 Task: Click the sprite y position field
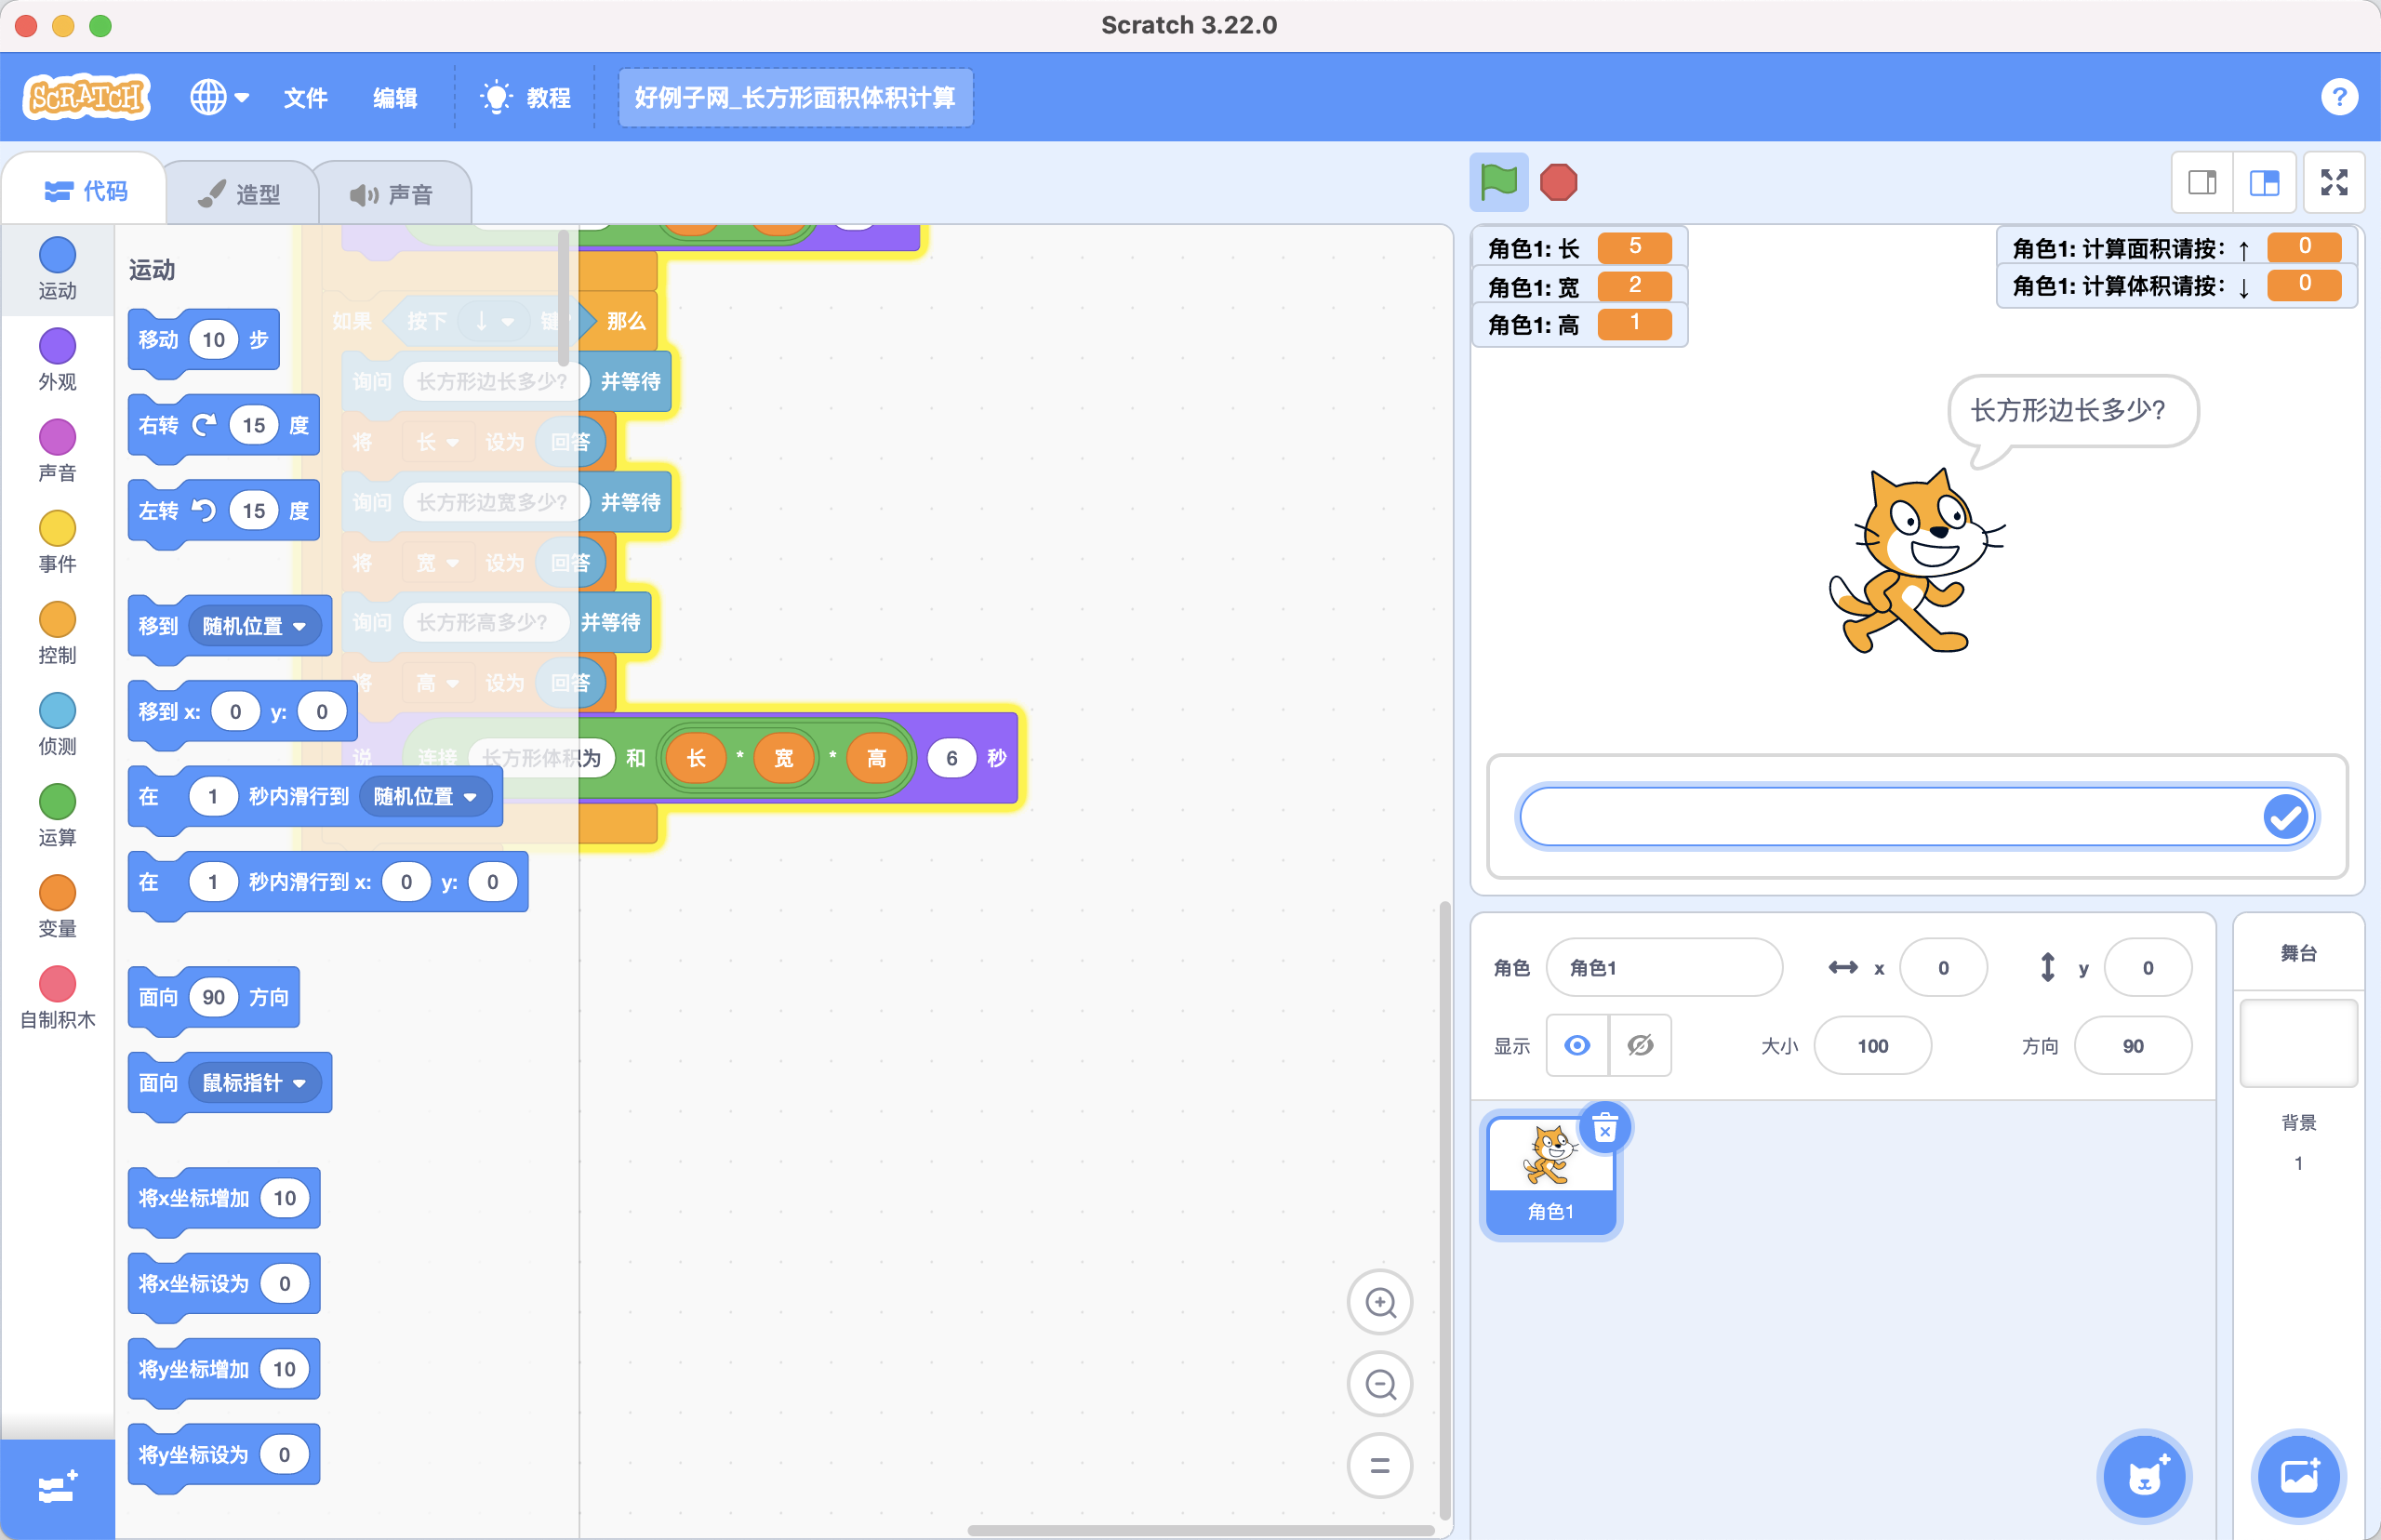coord(2148,967)
